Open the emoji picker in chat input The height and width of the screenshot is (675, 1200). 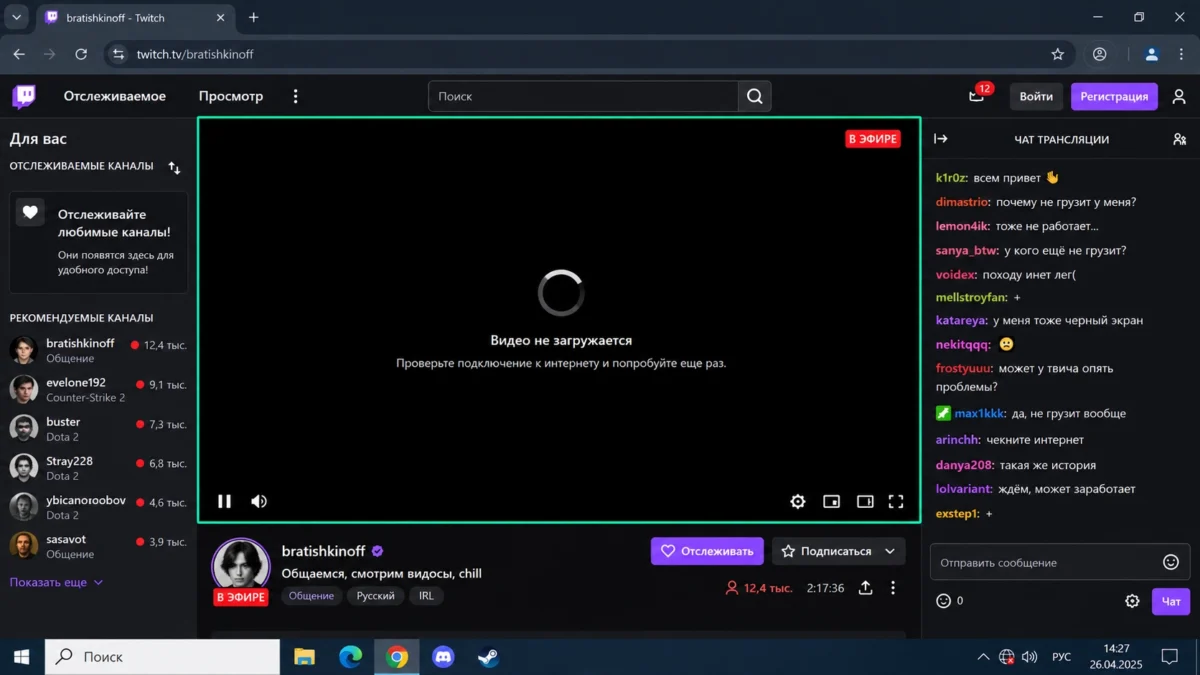(1171, 562)
